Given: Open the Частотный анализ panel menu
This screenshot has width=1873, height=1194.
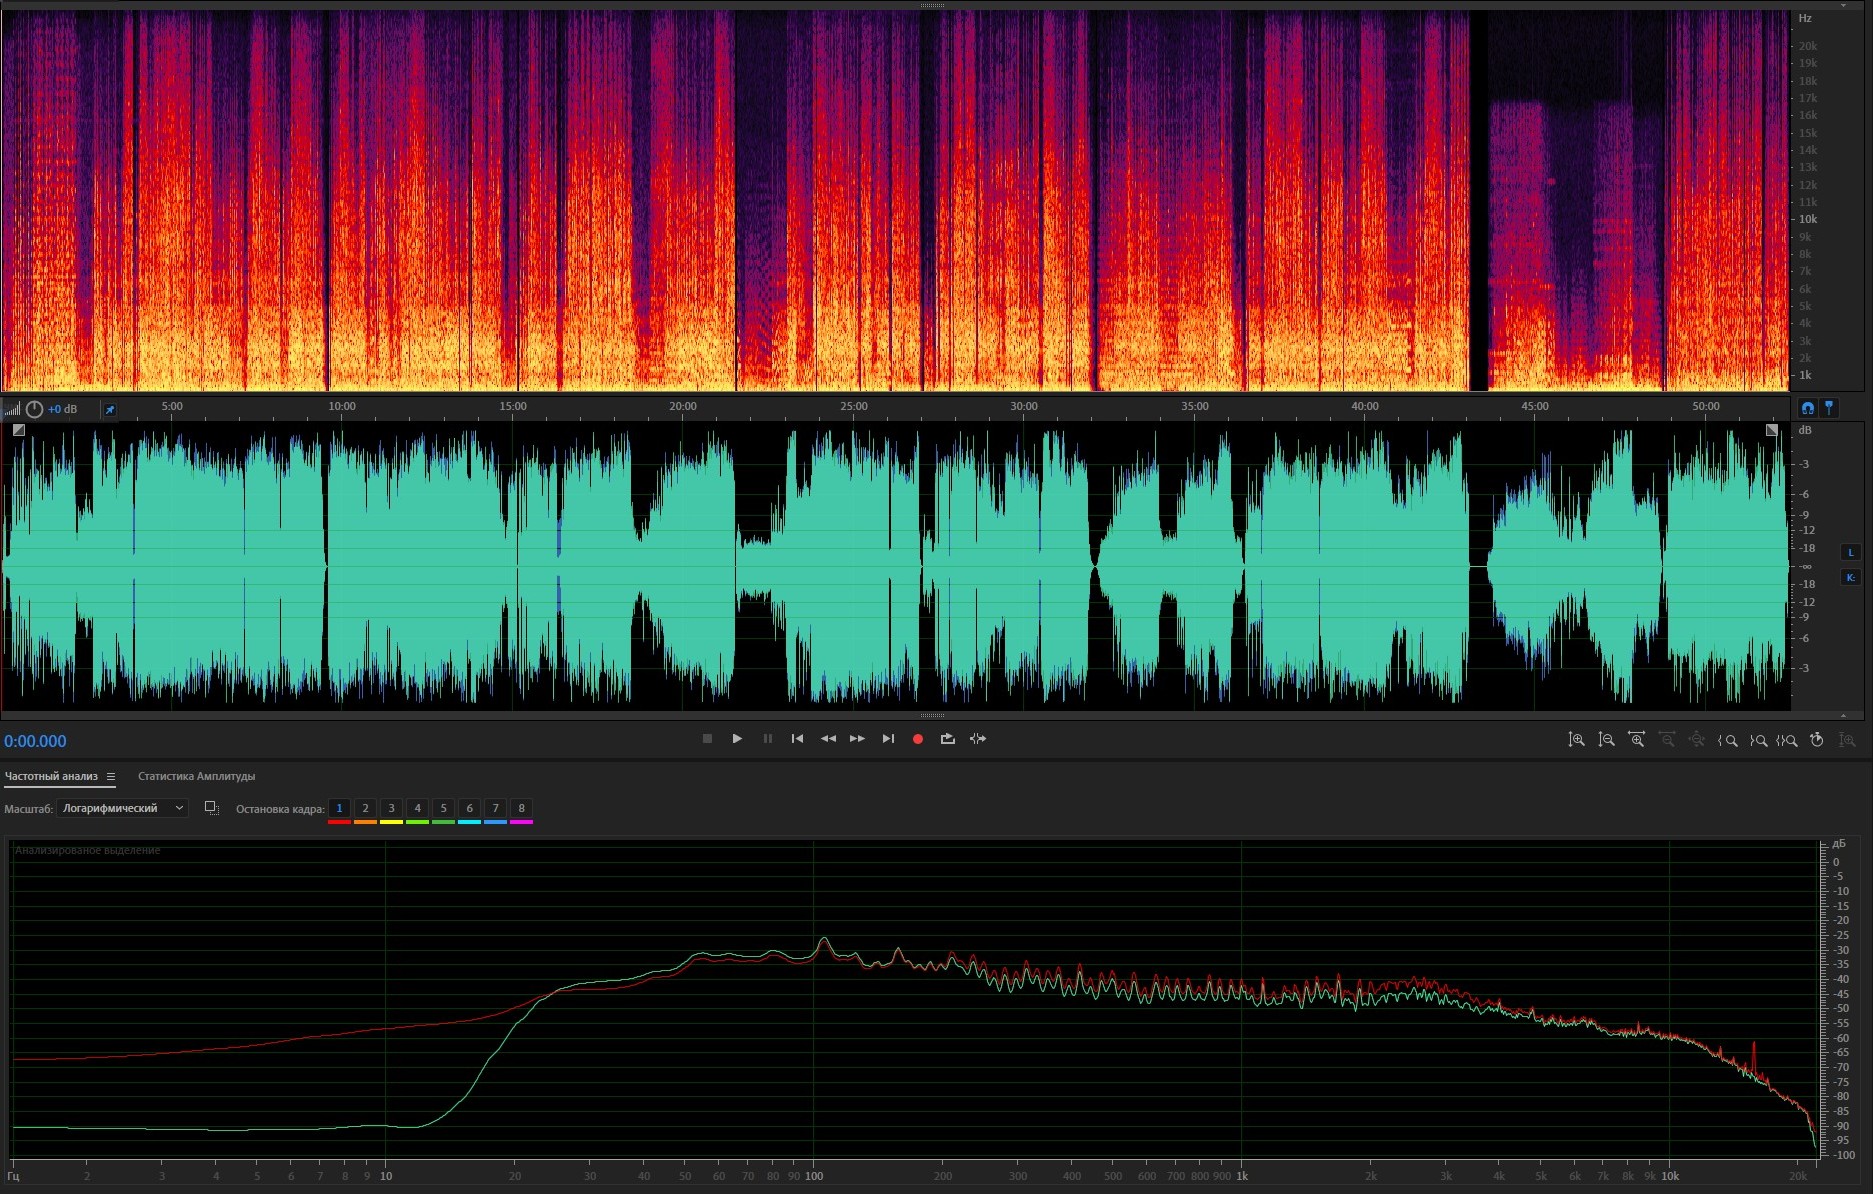Looking at the screenshot, I should (x=111, y=777).
